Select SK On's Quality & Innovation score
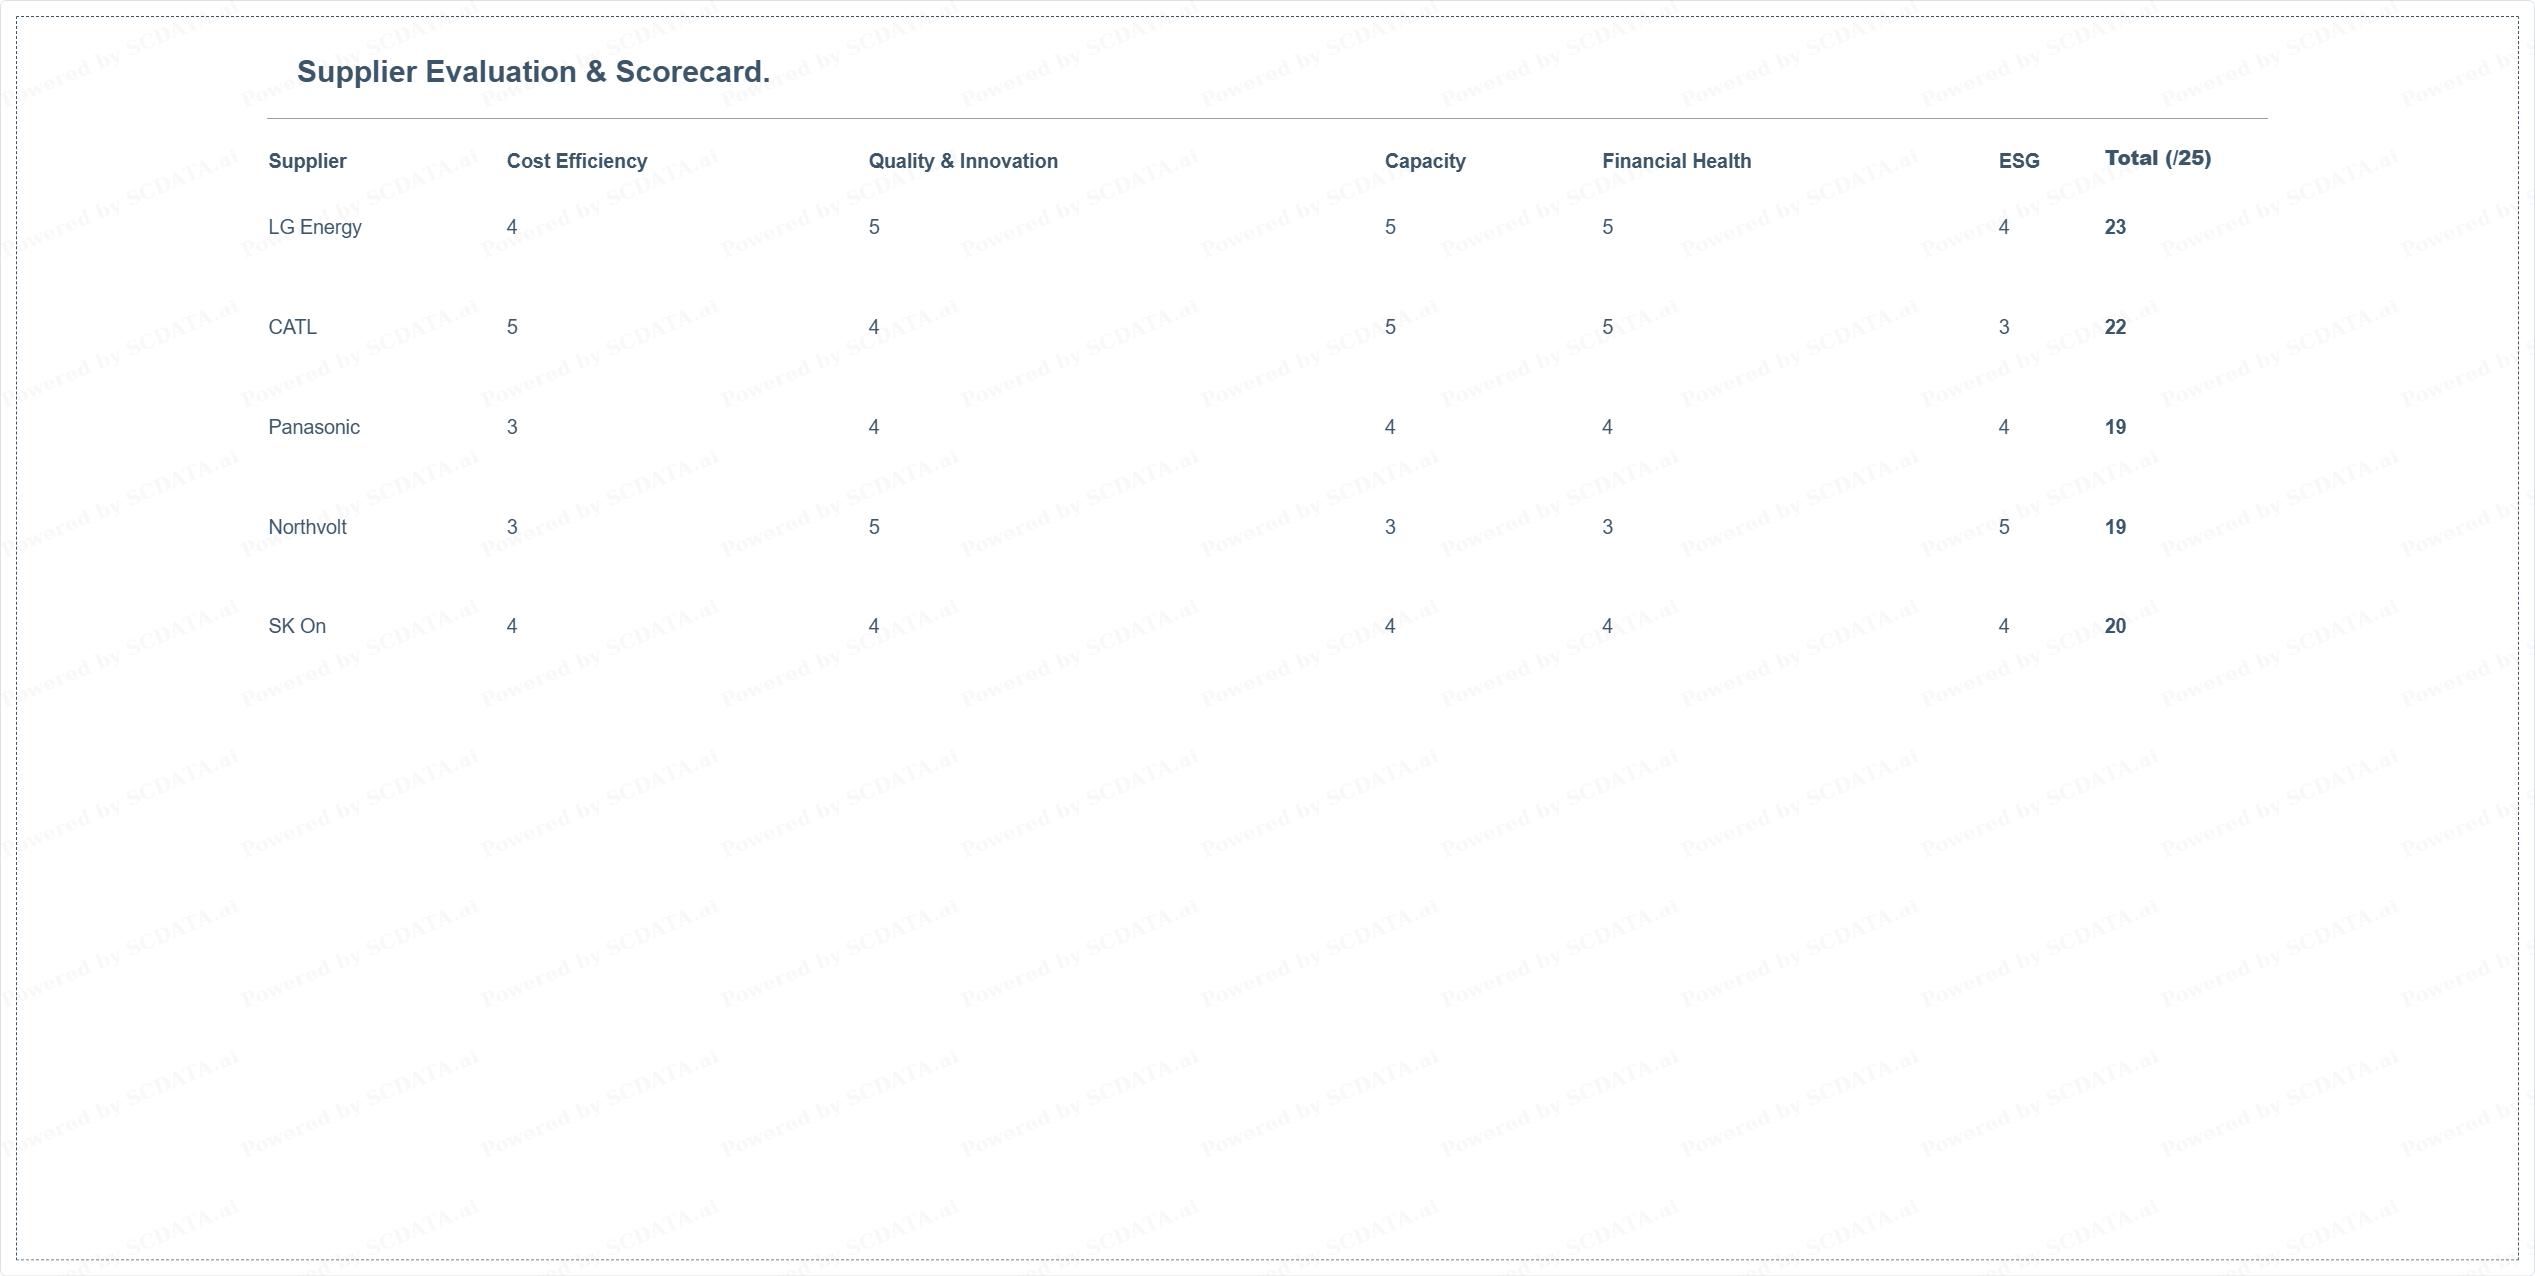Image resolution: width=2535 pixels, height=1276 pixels. click(x=874, y=626)
